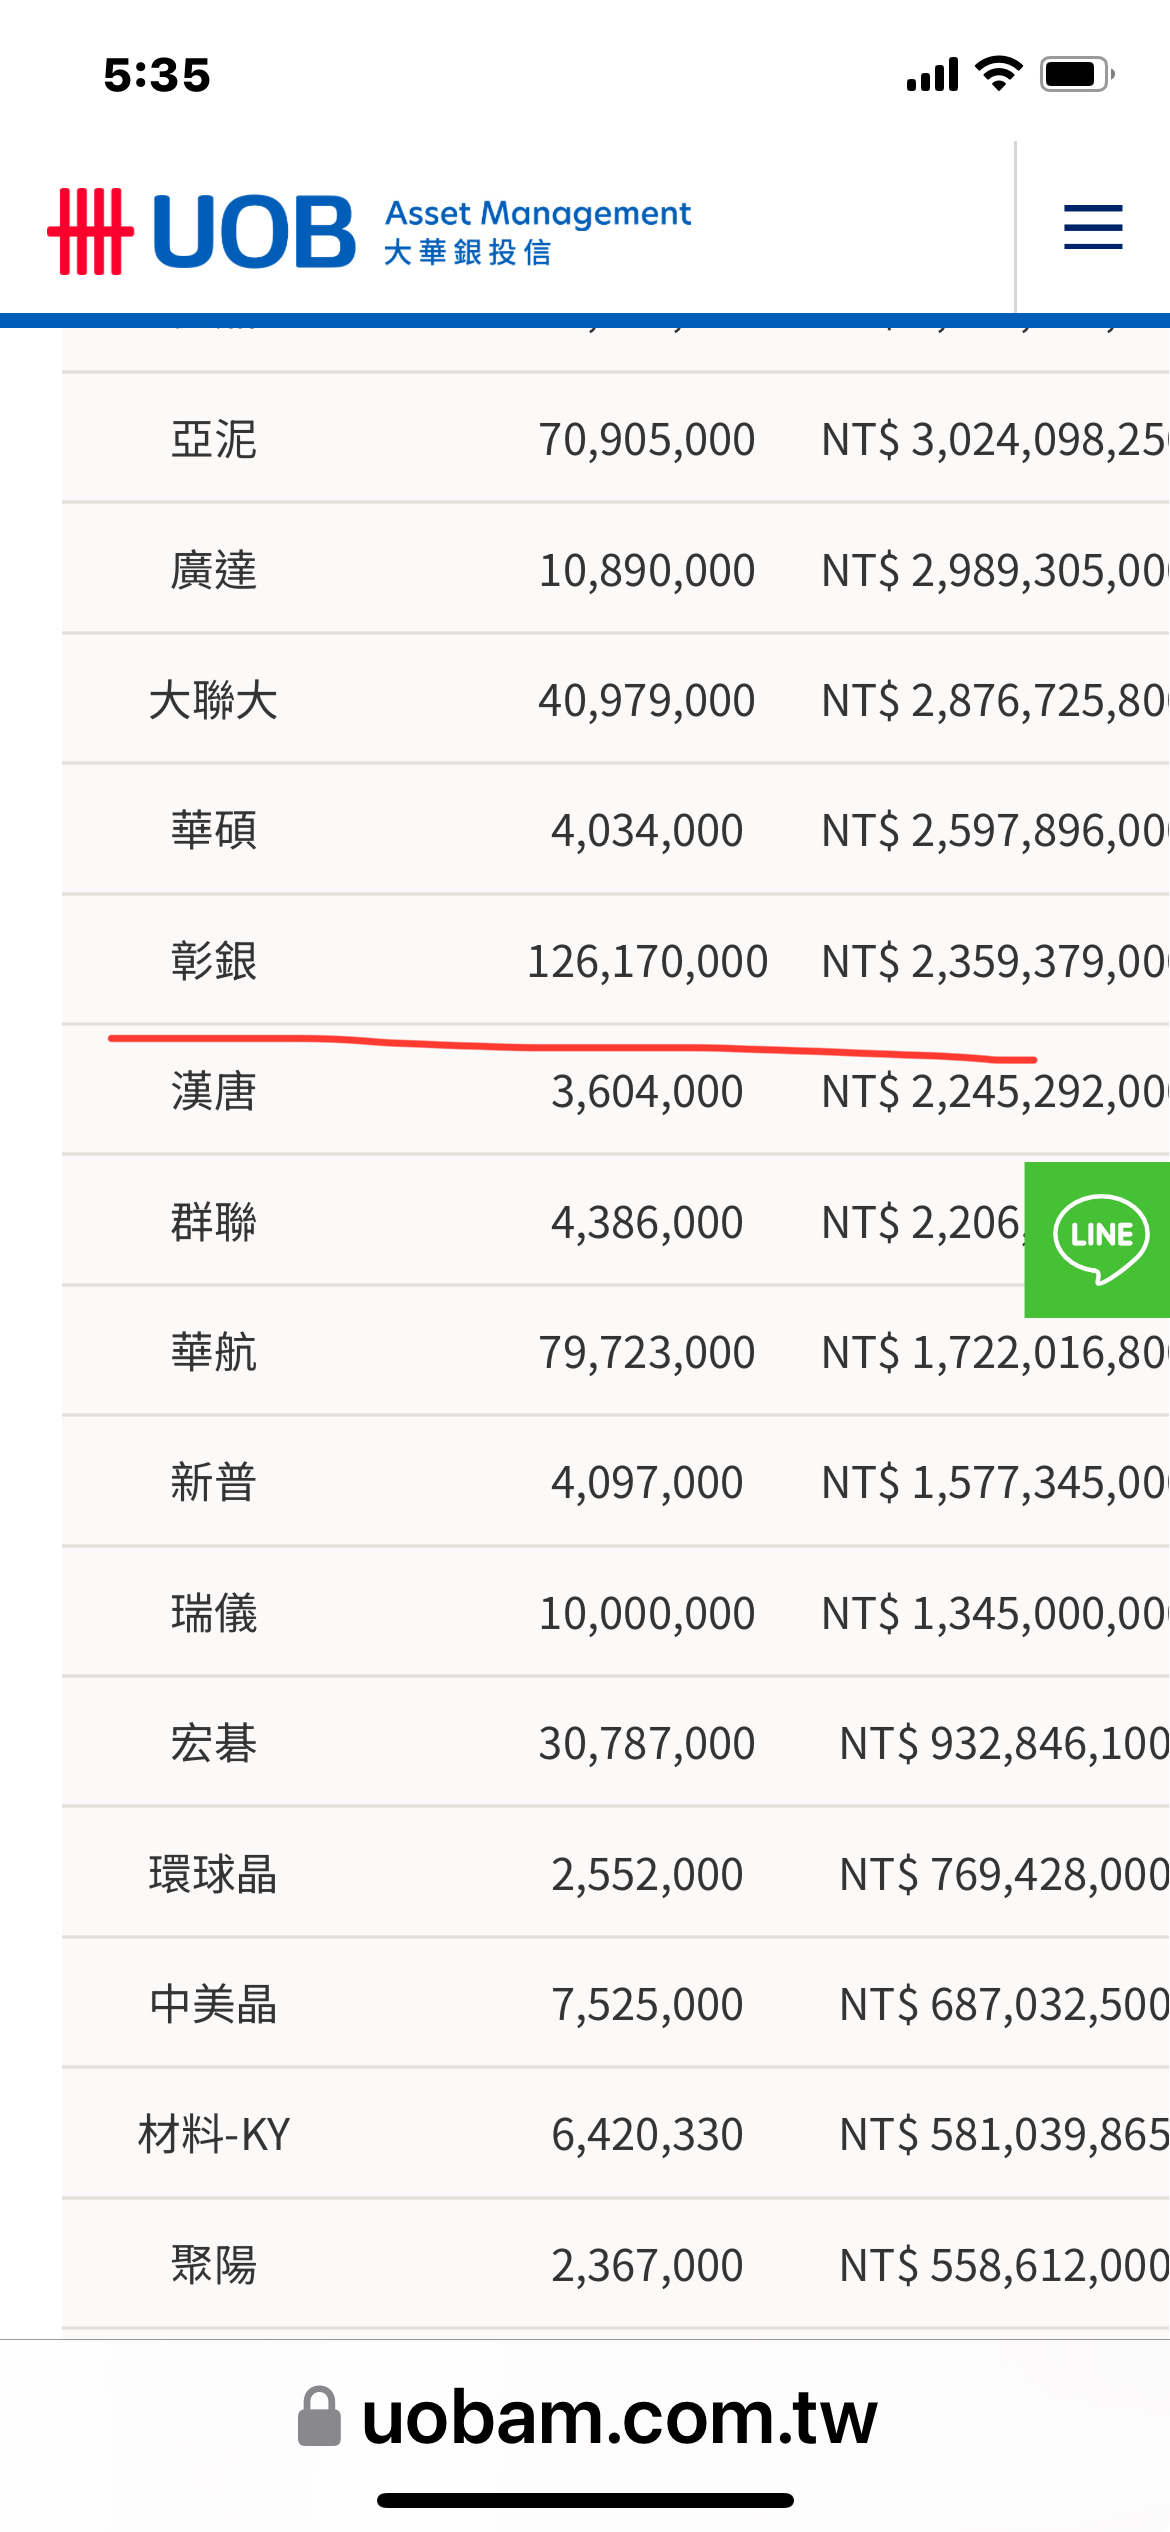Select the 亞泥 stock row name
Image resolution: width=1170 pixels, height=2532 pixels.
click(213, 439)
